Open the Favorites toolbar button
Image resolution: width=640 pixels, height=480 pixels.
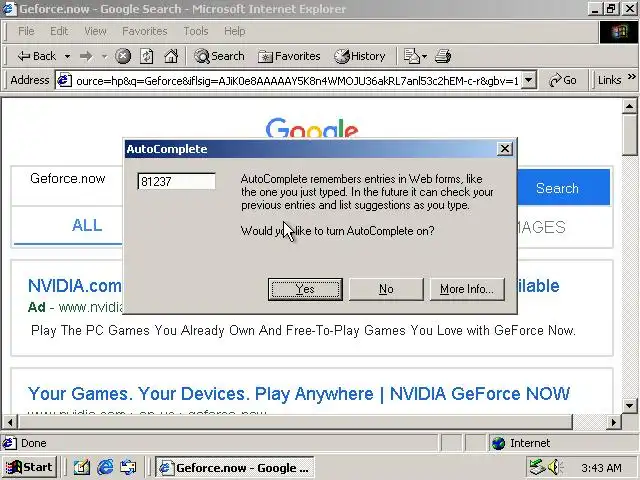pos(289,56)
